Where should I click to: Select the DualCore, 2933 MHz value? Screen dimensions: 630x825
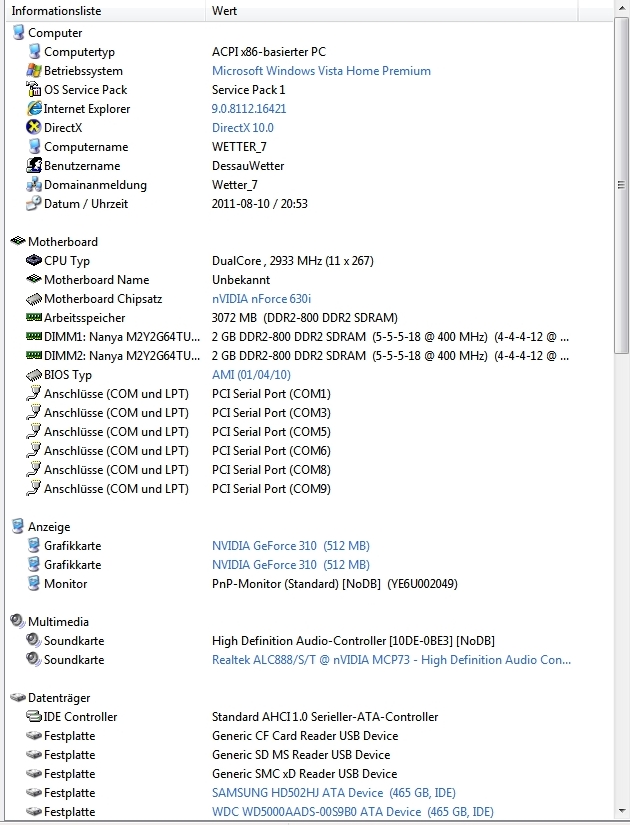click(293, 260)
